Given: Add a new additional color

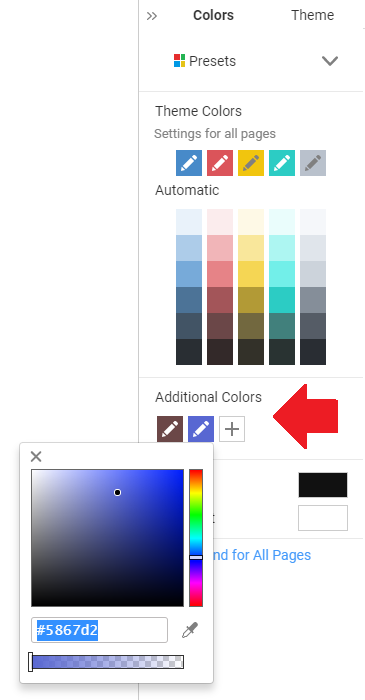Looking at the screenshot, I should [232, 429].
